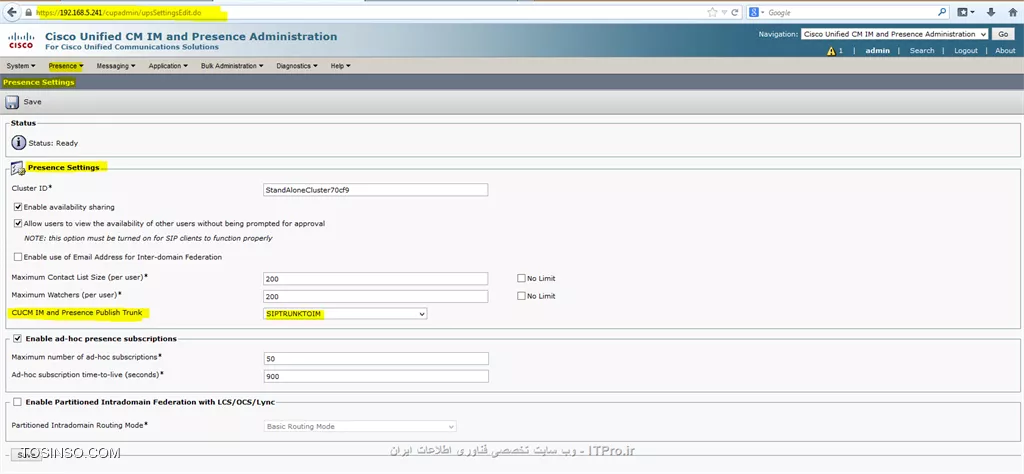
Task: Click the alert count '1' beside warning icon
Action: [841, 51]
